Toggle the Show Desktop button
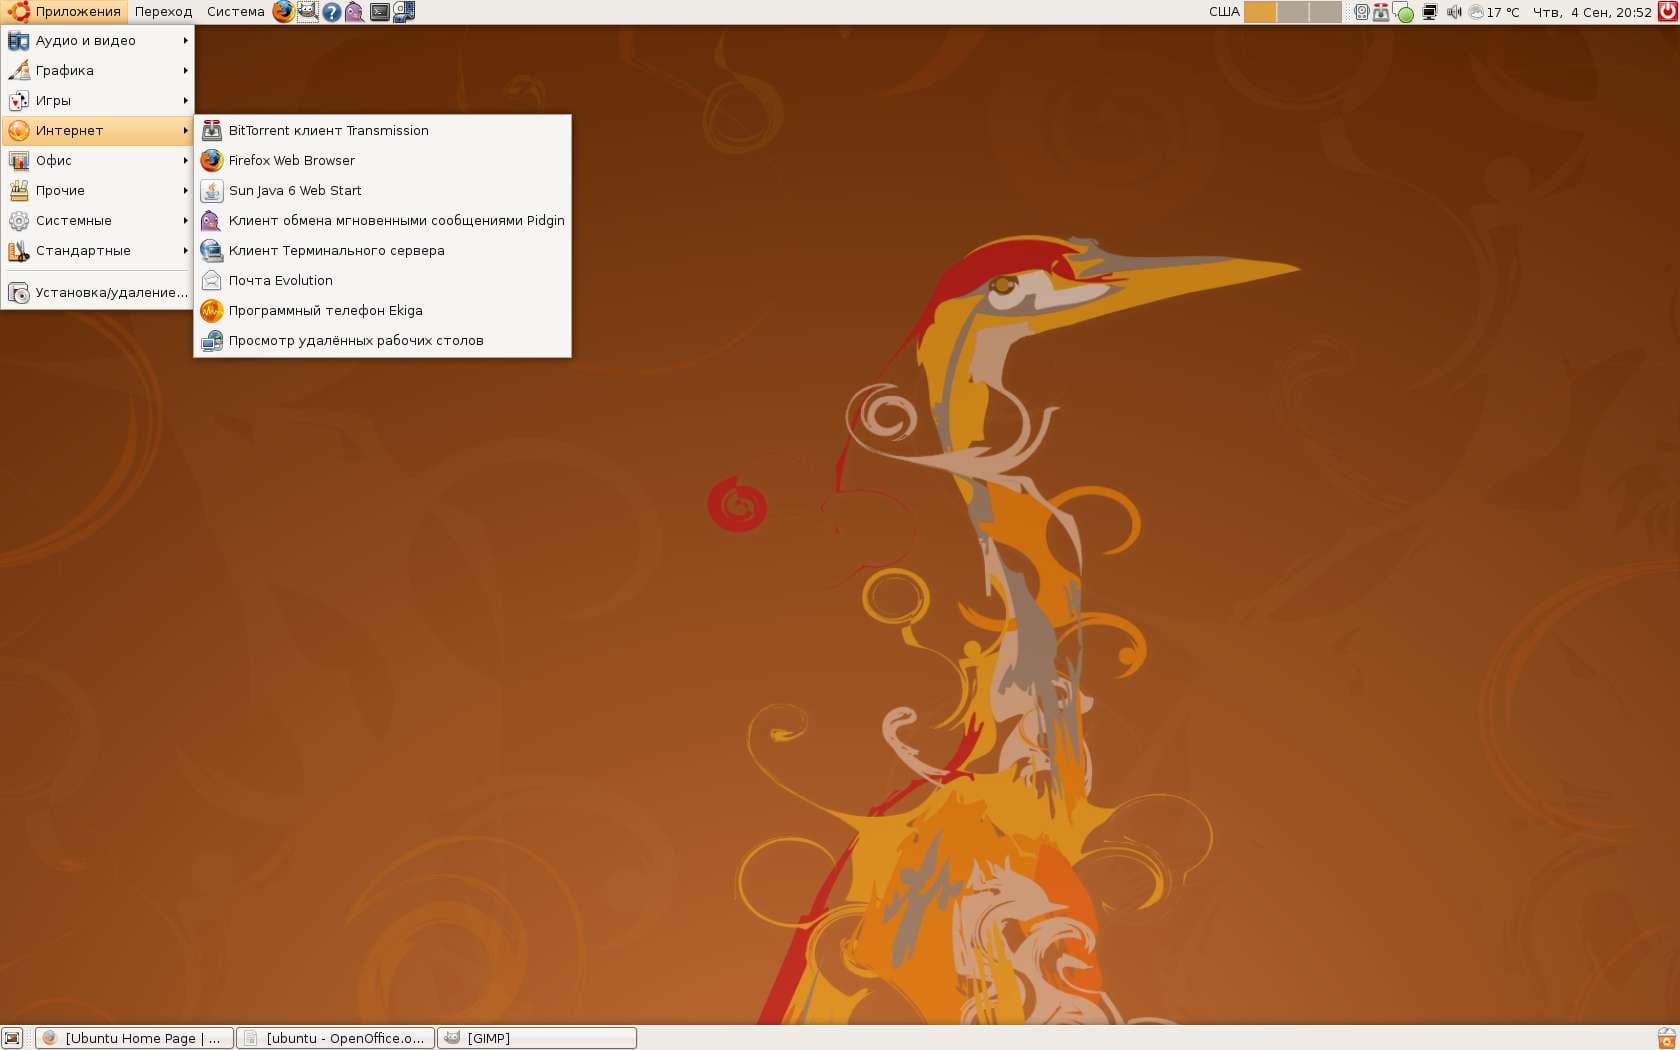The height and width of the screenshot is (1050, 1680). 12,1038
